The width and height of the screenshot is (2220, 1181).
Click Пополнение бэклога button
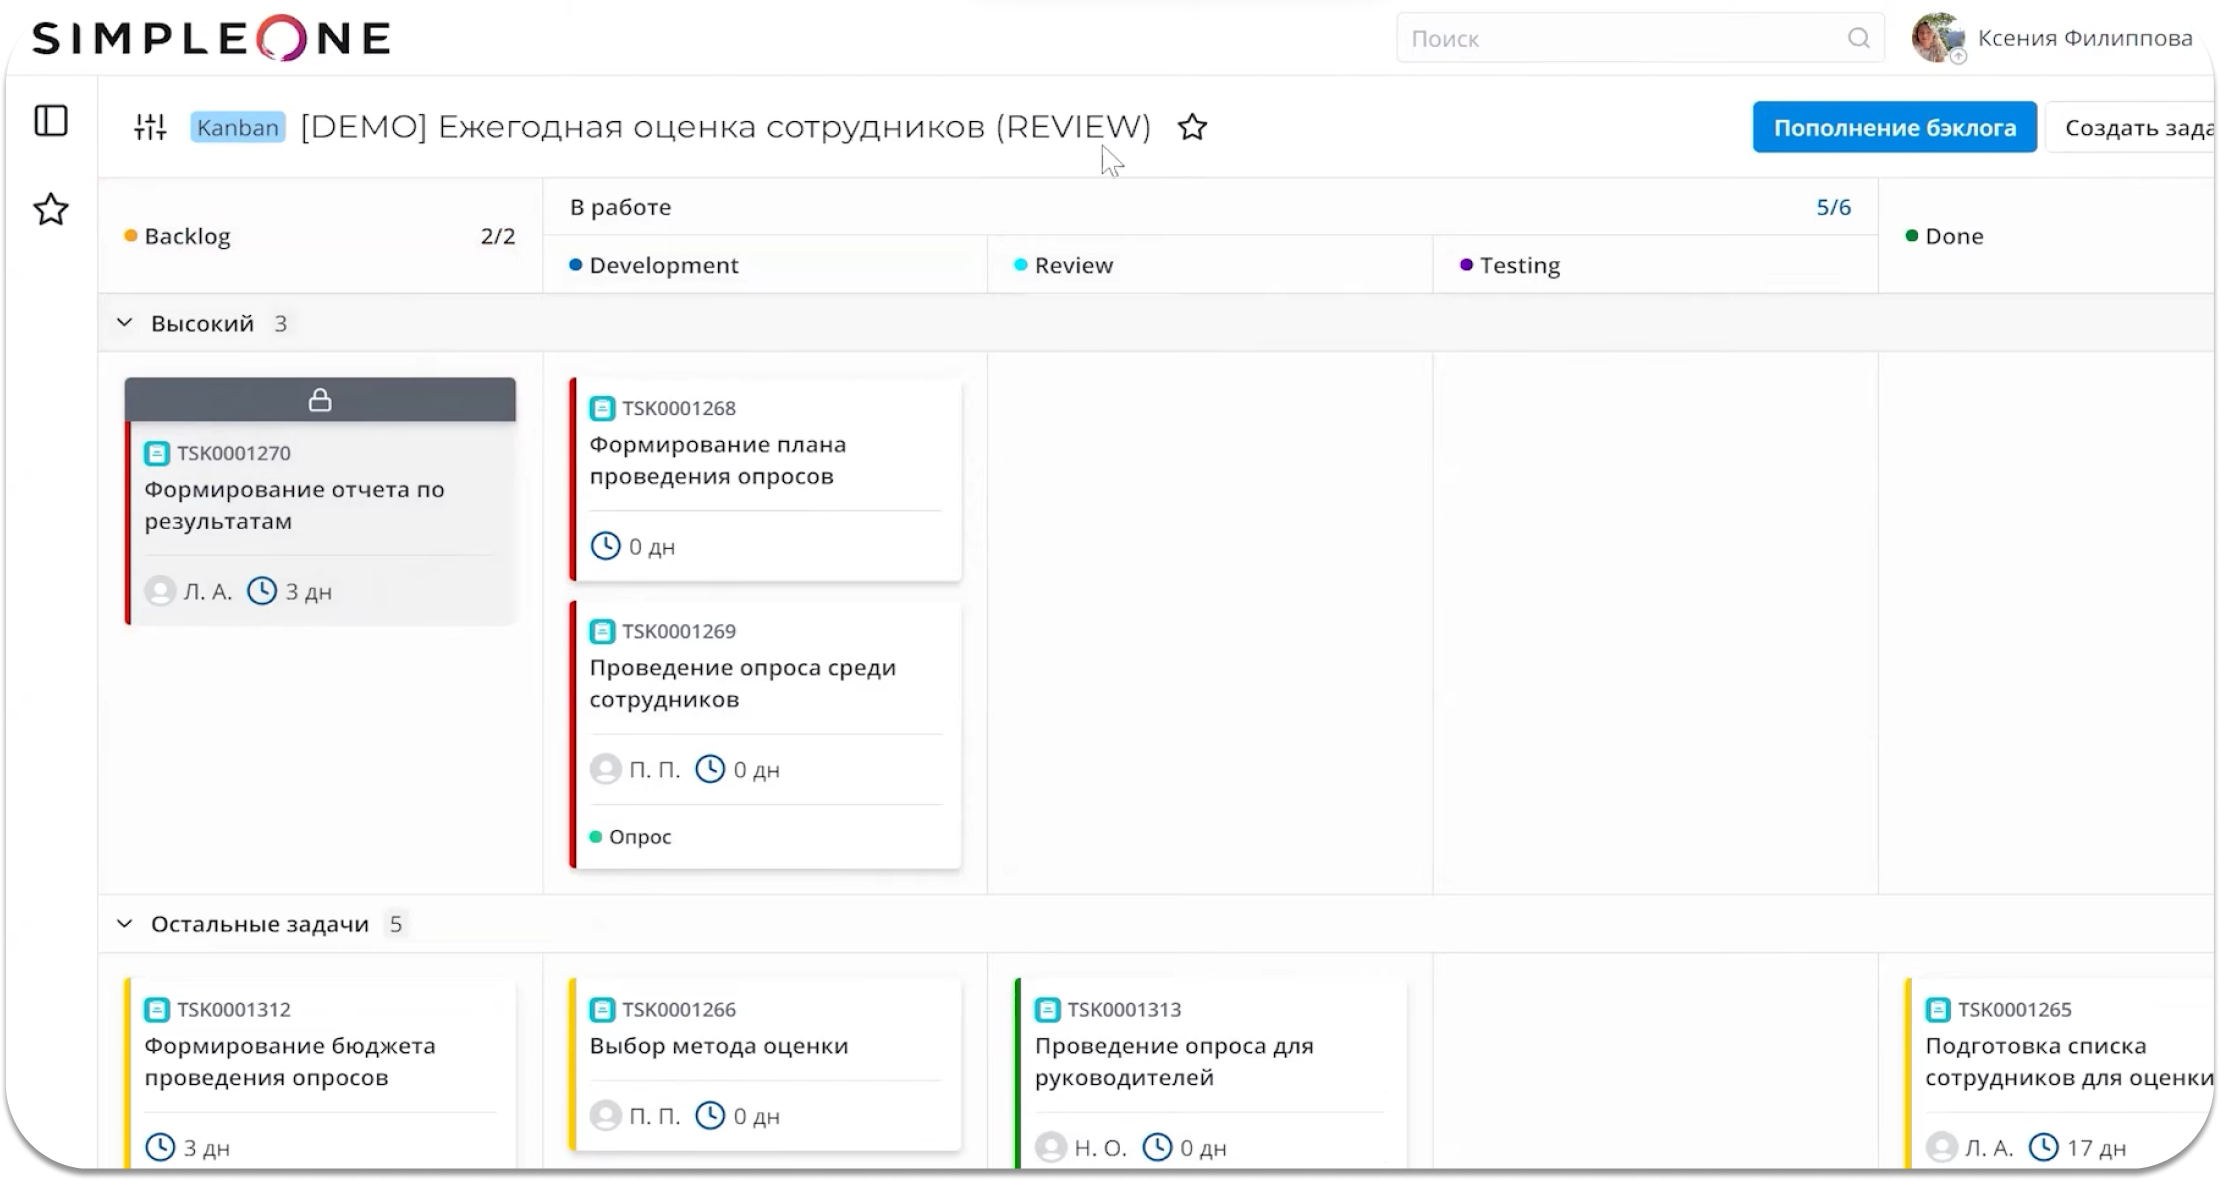click(1894, 127)
